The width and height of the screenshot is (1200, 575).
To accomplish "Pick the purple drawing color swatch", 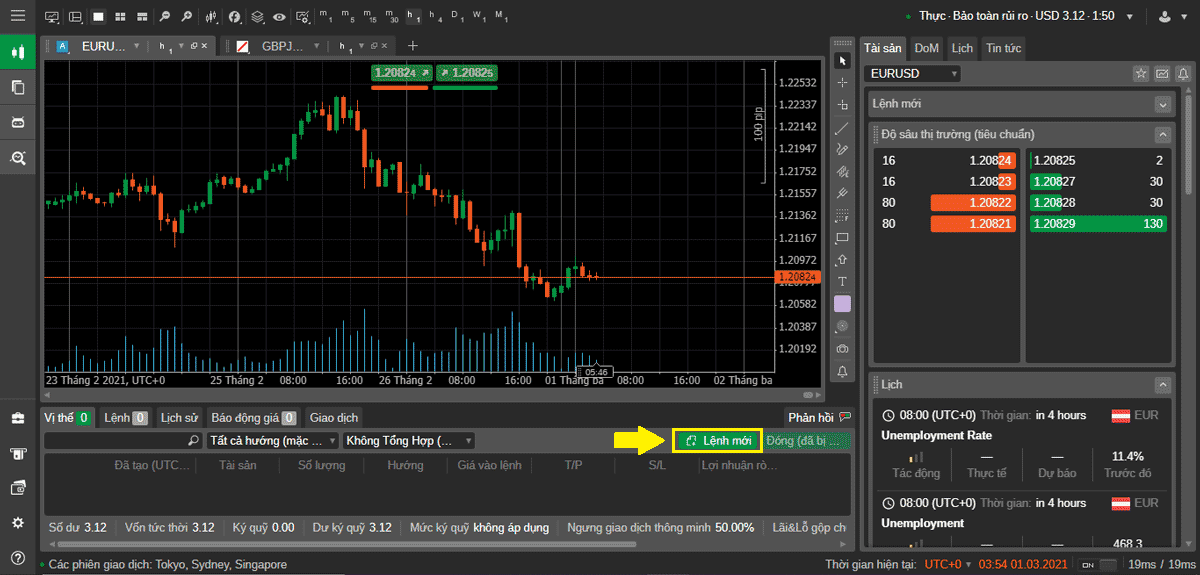I will pos(842,303).
